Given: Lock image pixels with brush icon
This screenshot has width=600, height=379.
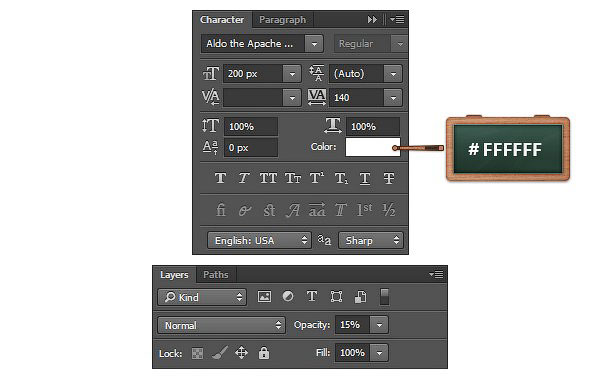Looking at the screenshot, I should point(220,353).
